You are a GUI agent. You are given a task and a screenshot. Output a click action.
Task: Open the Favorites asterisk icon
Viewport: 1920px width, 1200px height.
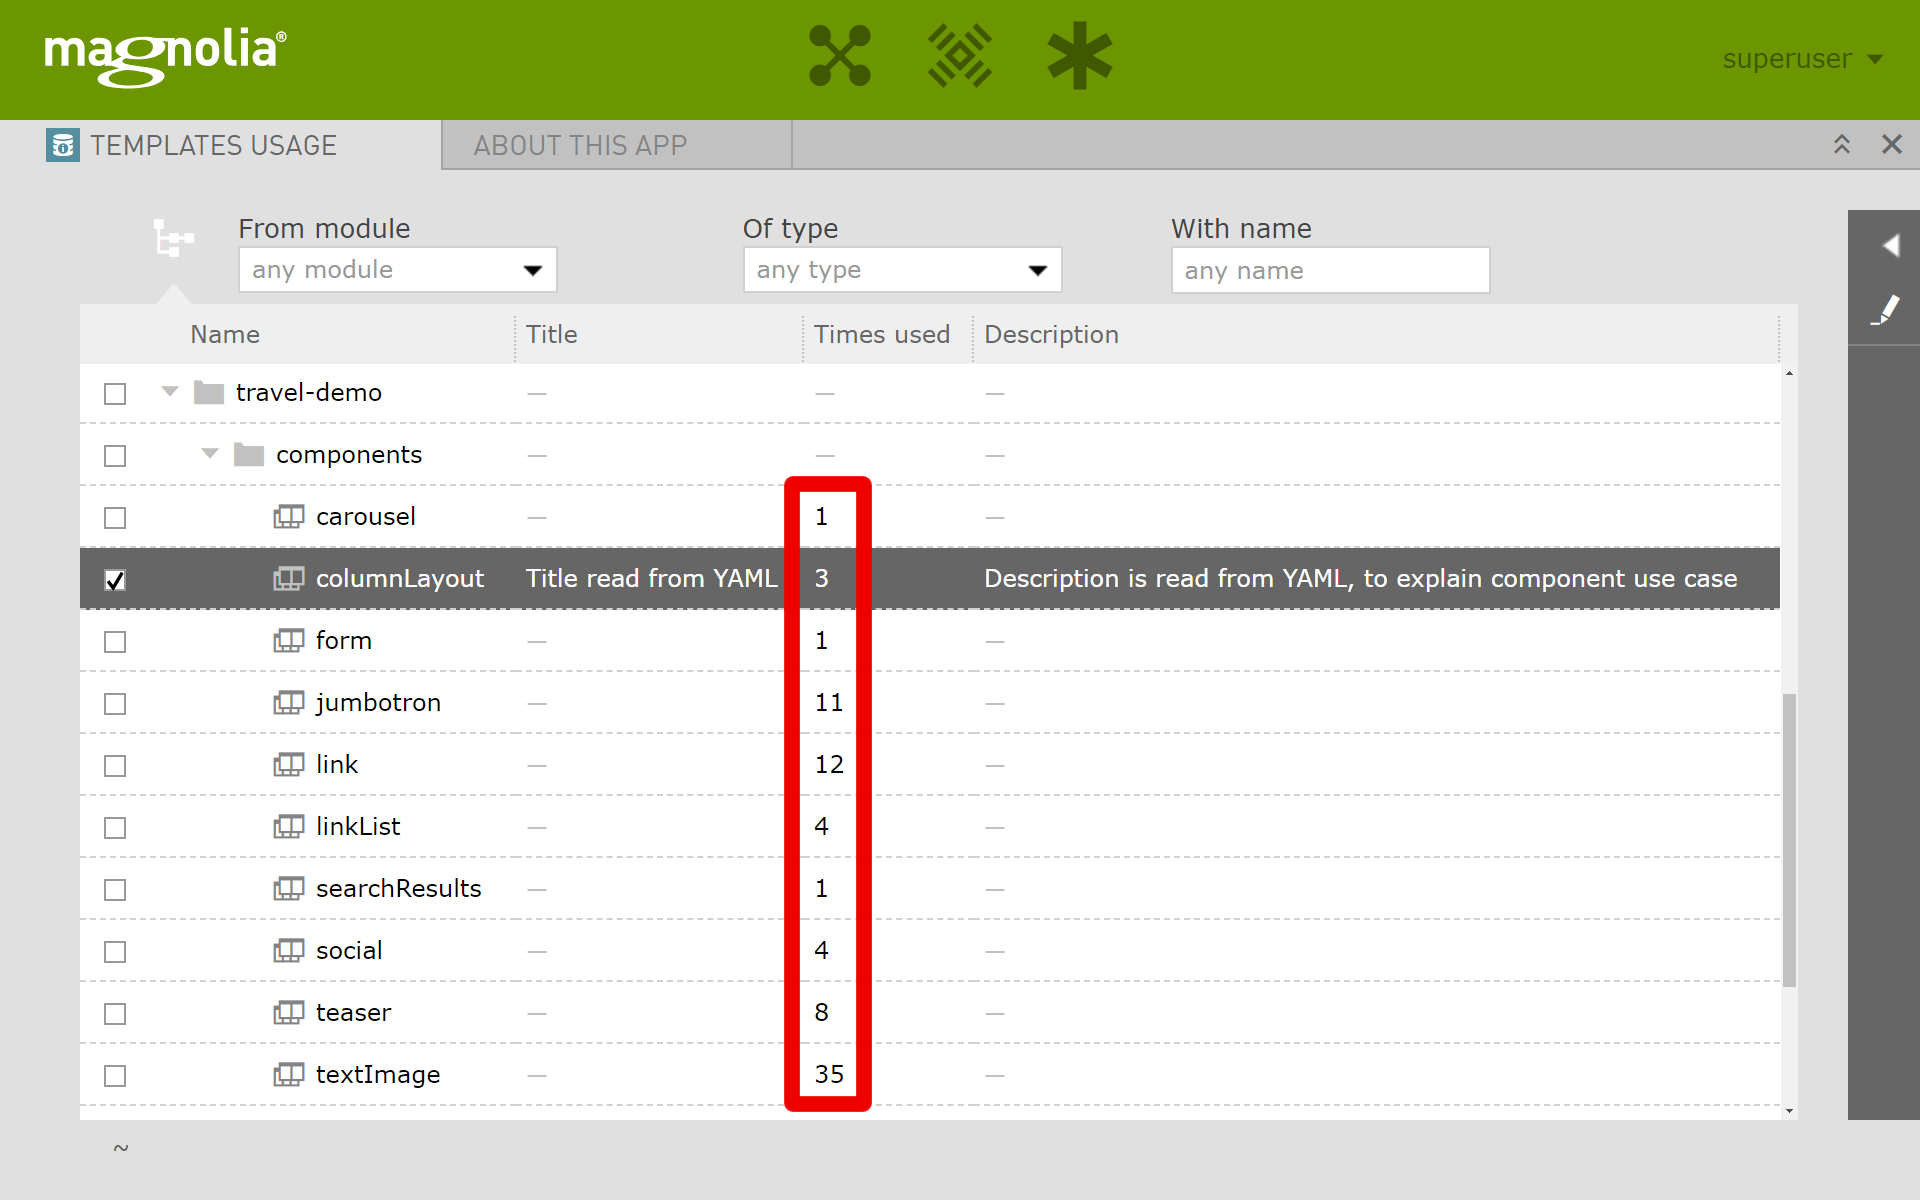click(x=1079, y=56)
